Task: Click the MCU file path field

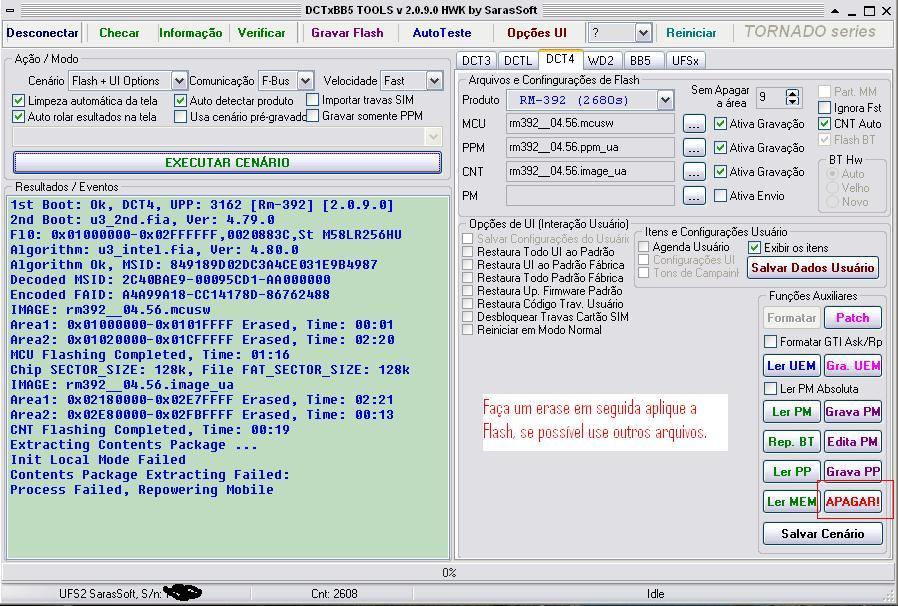Action: (x=590, y=124)
